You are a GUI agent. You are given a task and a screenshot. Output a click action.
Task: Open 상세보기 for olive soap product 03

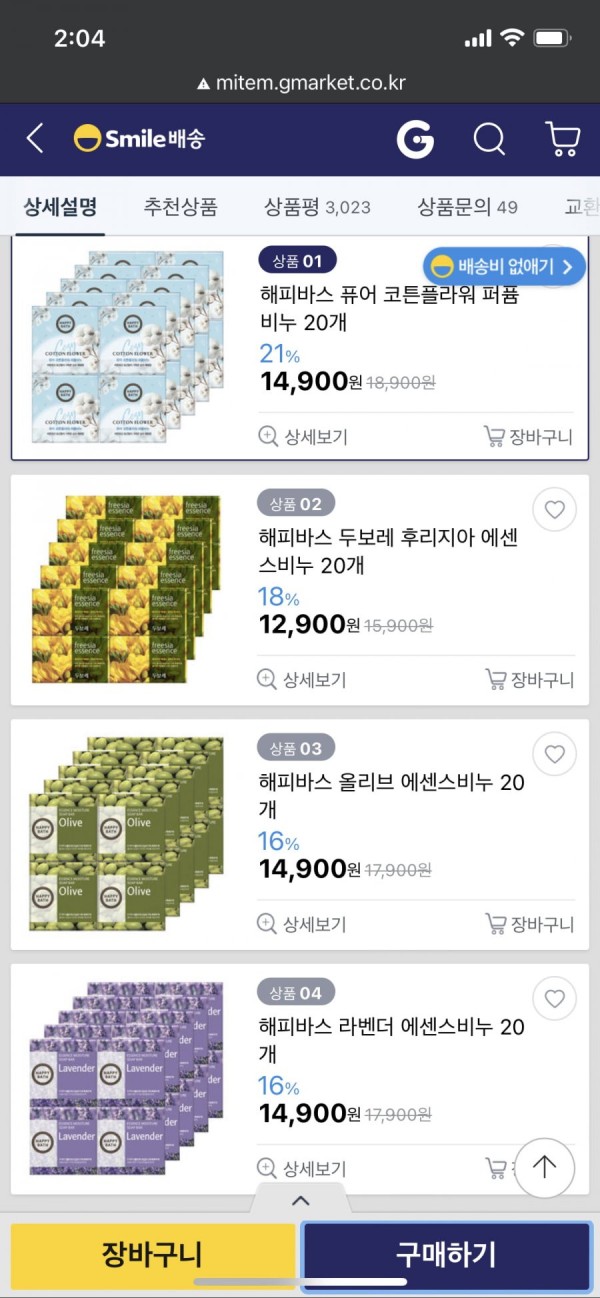coord(302,924)
